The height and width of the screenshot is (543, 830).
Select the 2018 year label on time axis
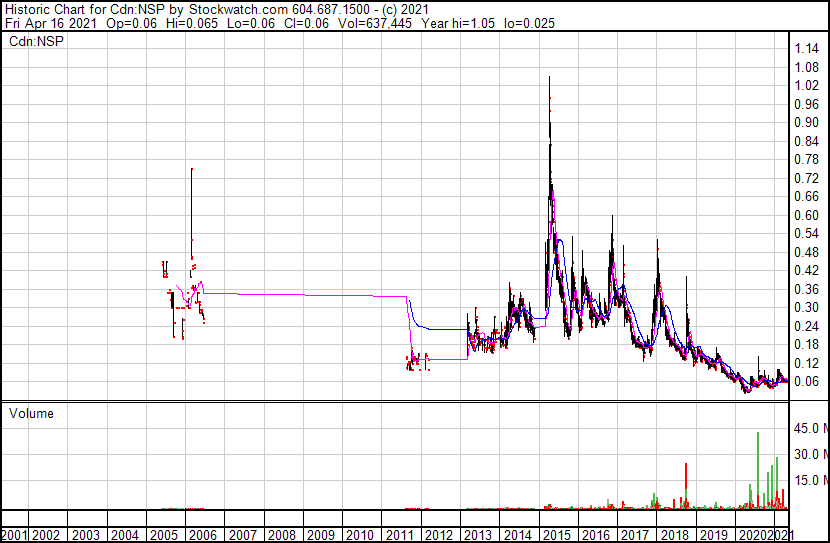(x=675, y=535)
